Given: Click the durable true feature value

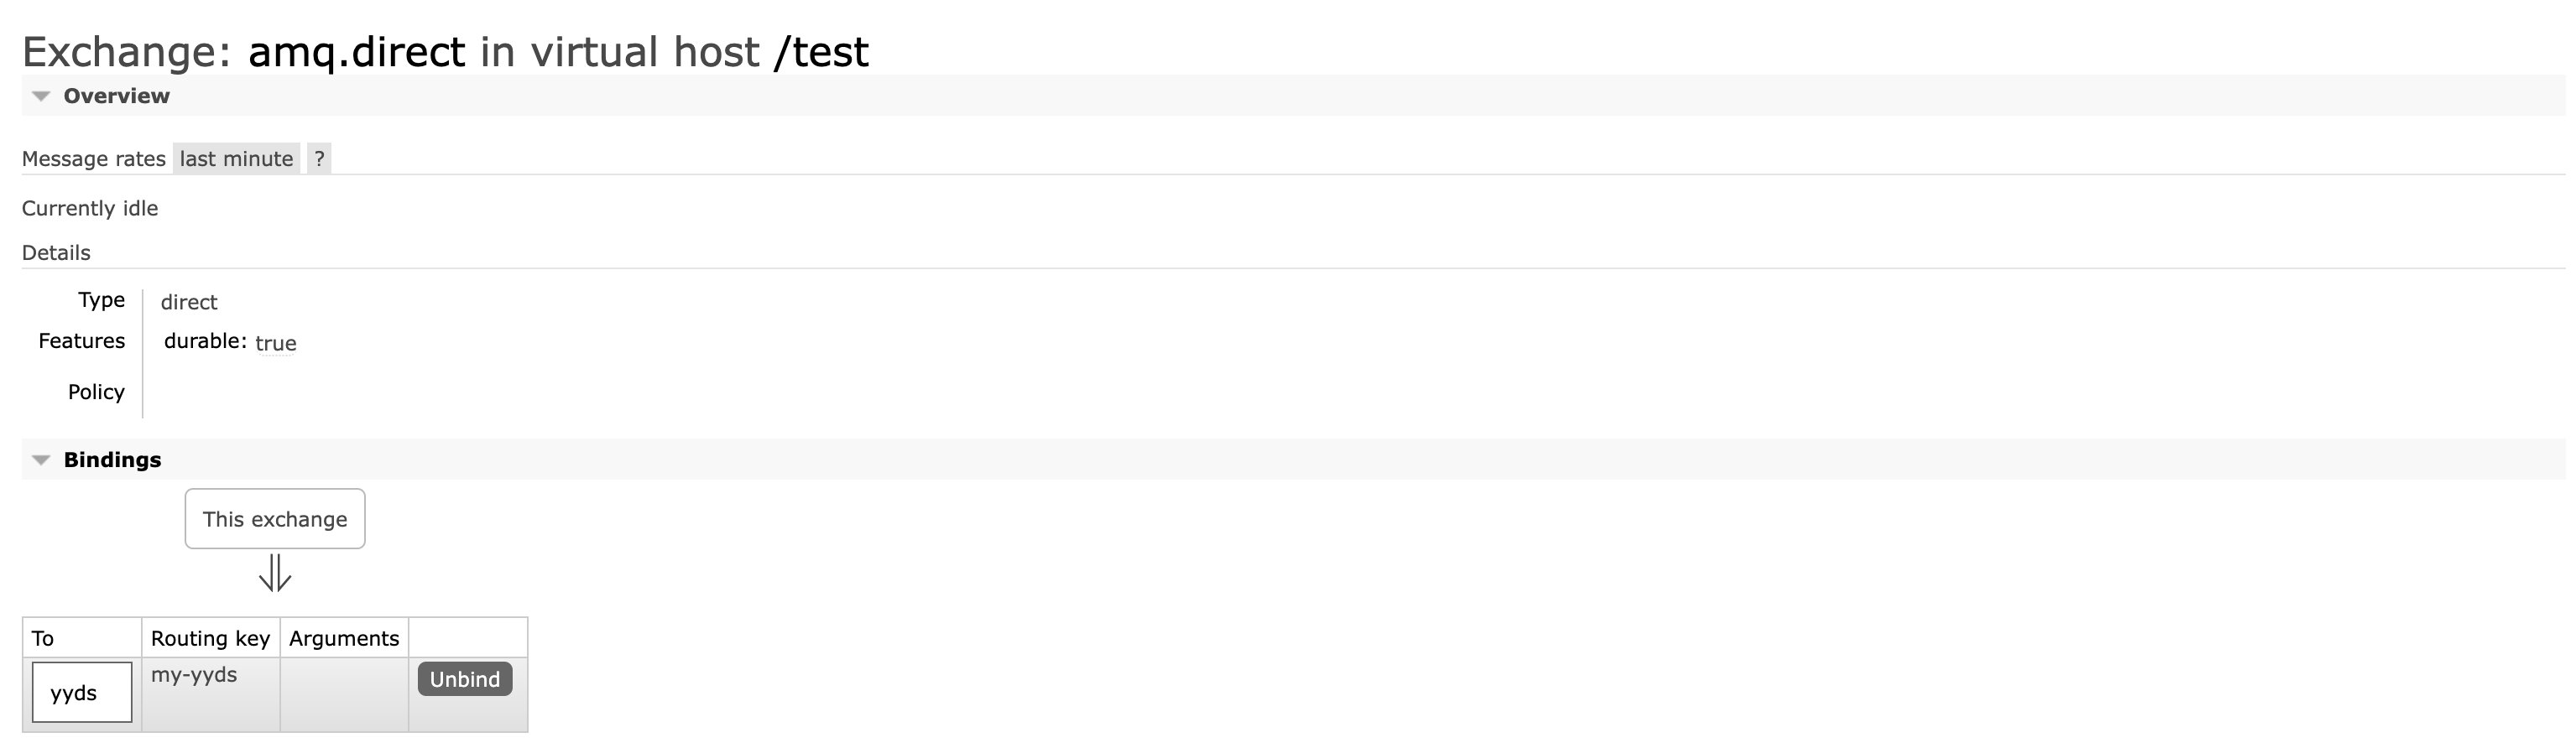Looking at the screenshot, I should click(x=275, y=343).
